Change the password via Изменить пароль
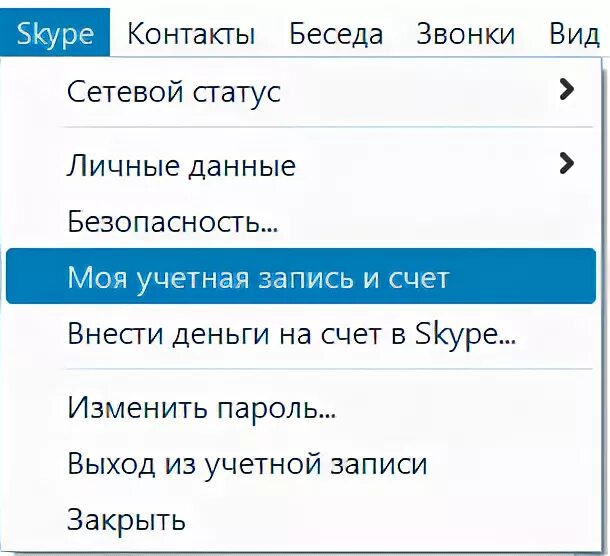The width and height of the screenshot is (610, 556). tap(201, 409)
